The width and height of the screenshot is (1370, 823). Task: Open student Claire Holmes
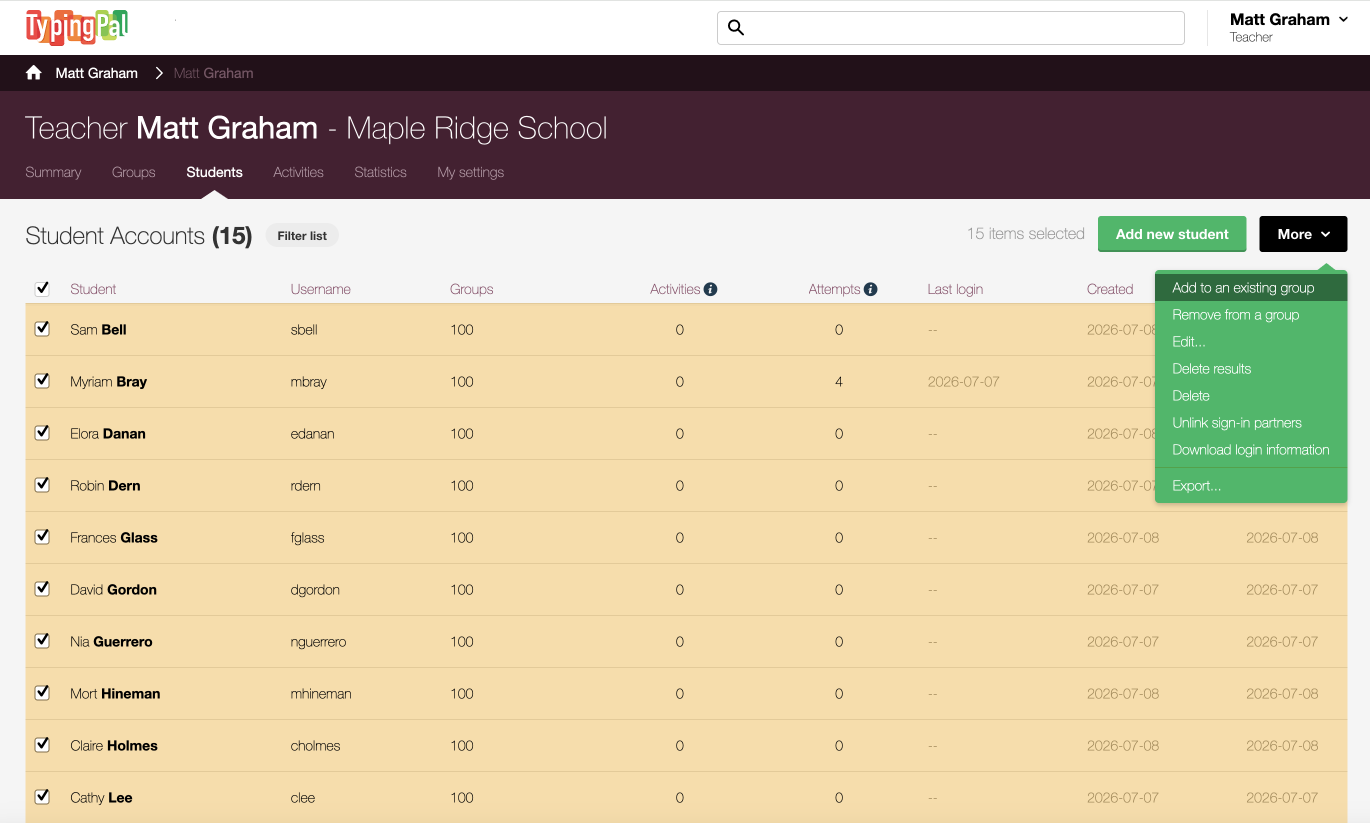click(x=114, y=745)
